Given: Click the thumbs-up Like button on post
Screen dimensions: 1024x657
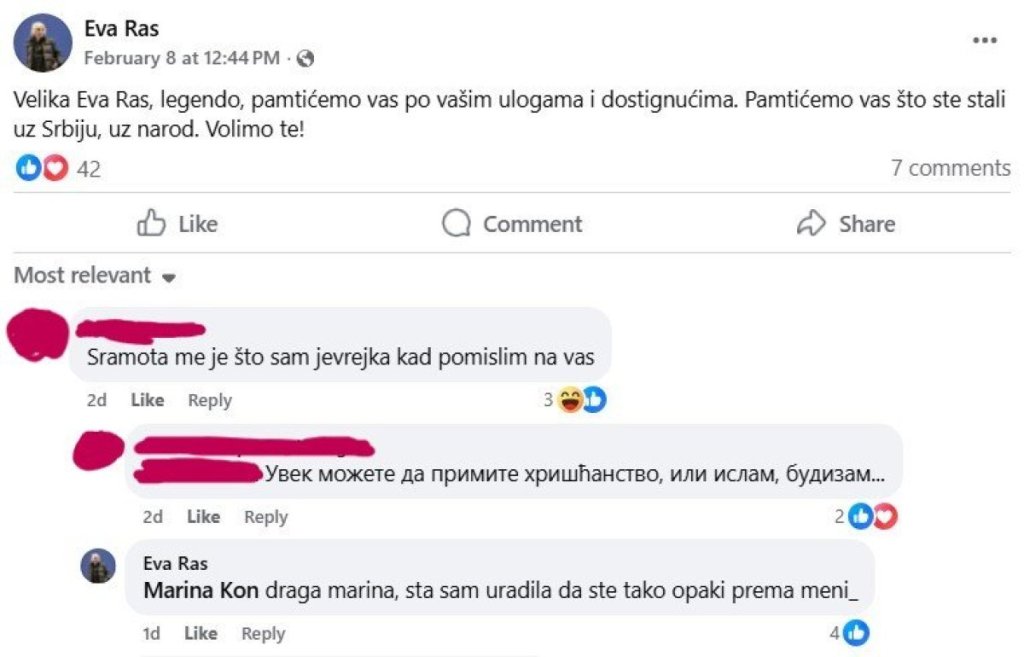Looking at the screenshot, I should tap(177, 224).
